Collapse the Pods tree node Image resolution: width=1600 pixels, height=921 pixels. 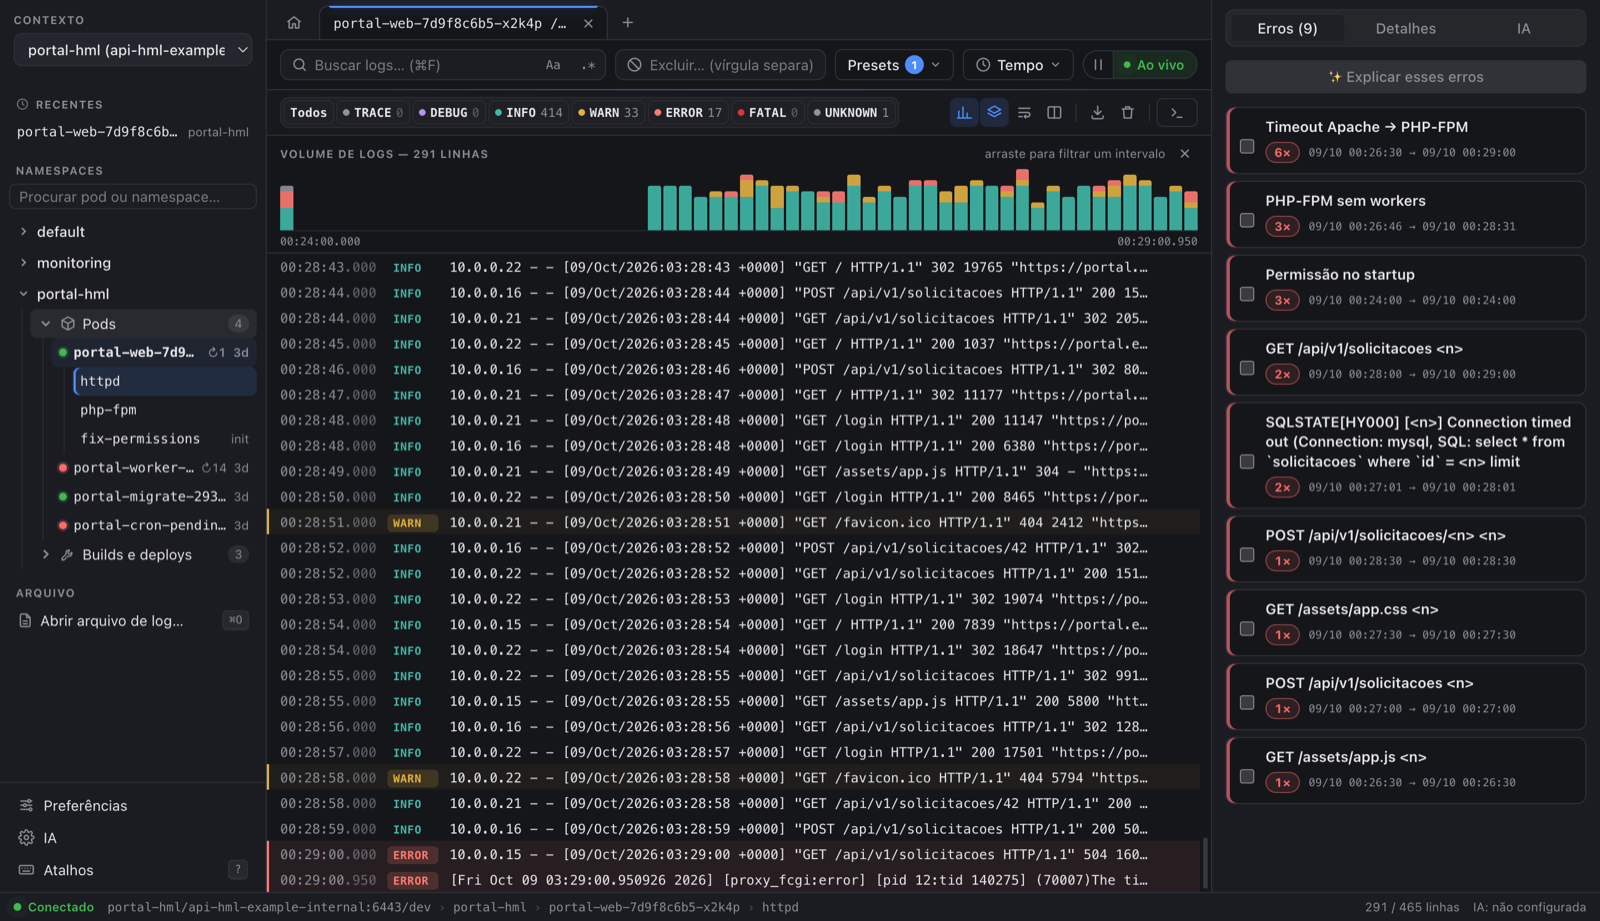pyautogui.click(x=46, y=324)
